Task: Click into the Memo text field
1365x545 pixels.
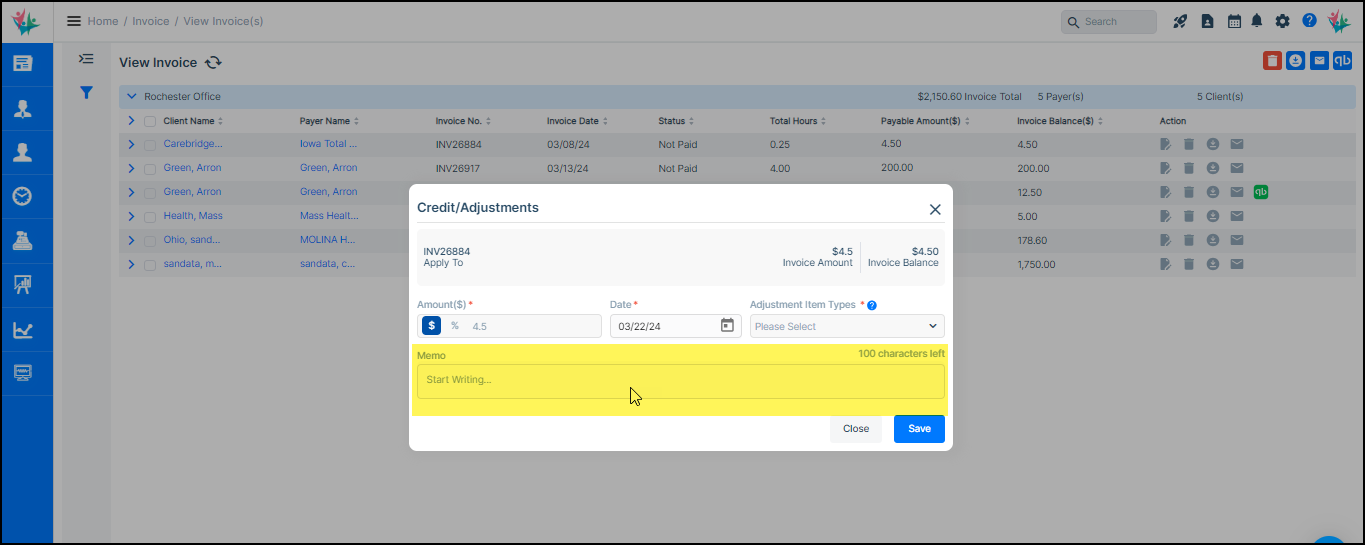Action: (x=680, y=381)
